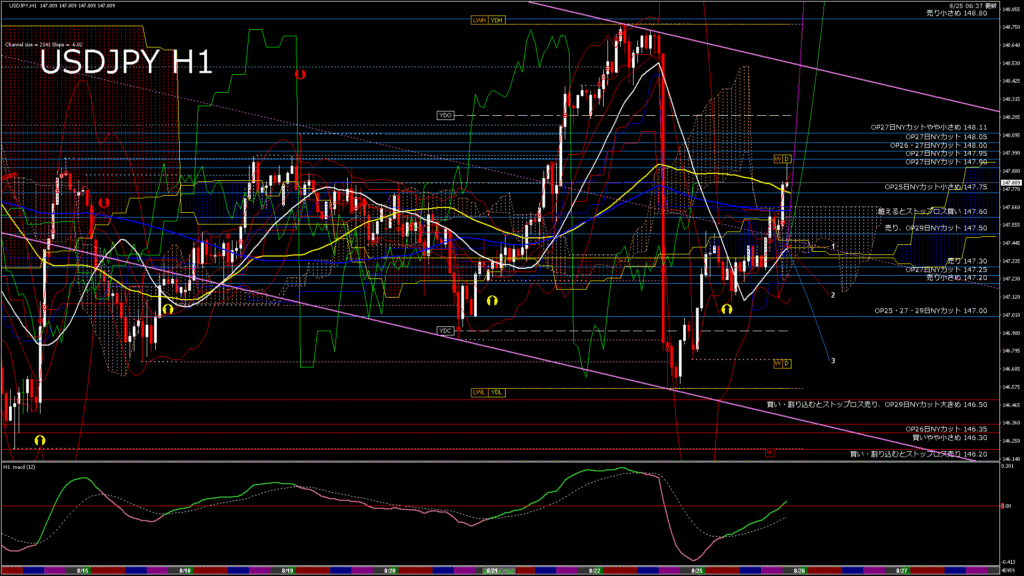Viewport: 1024px width, 576px height.
Task: Click the USDJPY H1 chart title
Action: click(x=125, y=63)
